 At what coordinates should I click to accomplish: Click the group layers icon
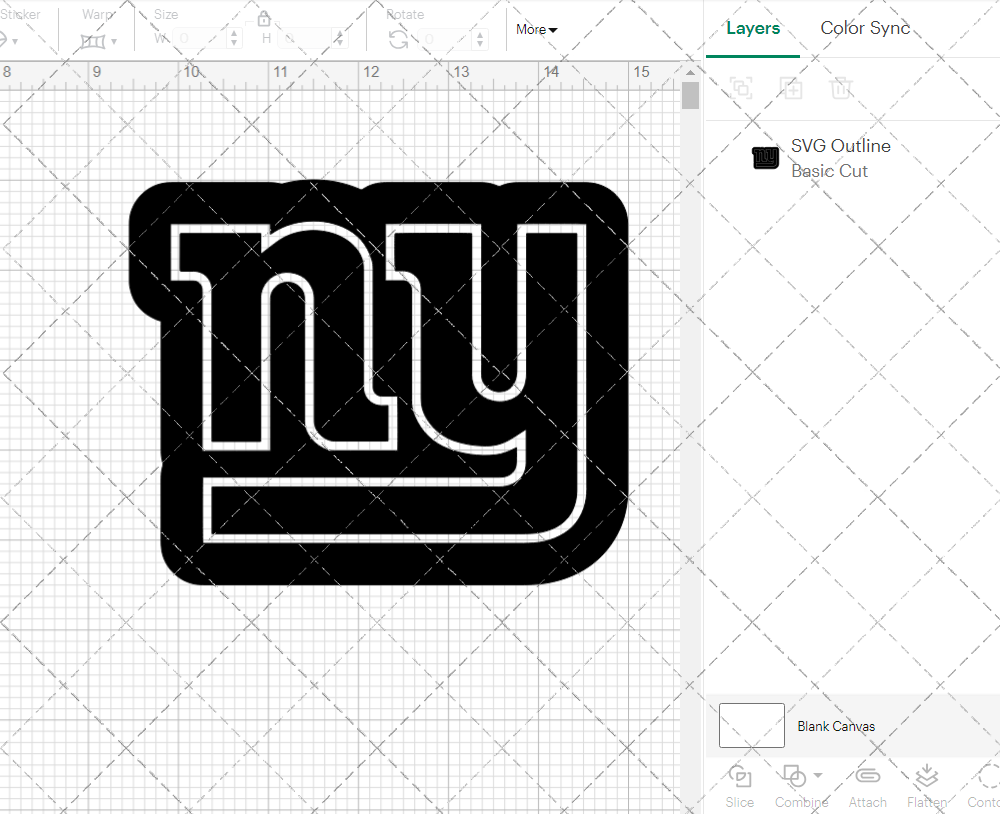pos(740,88)
